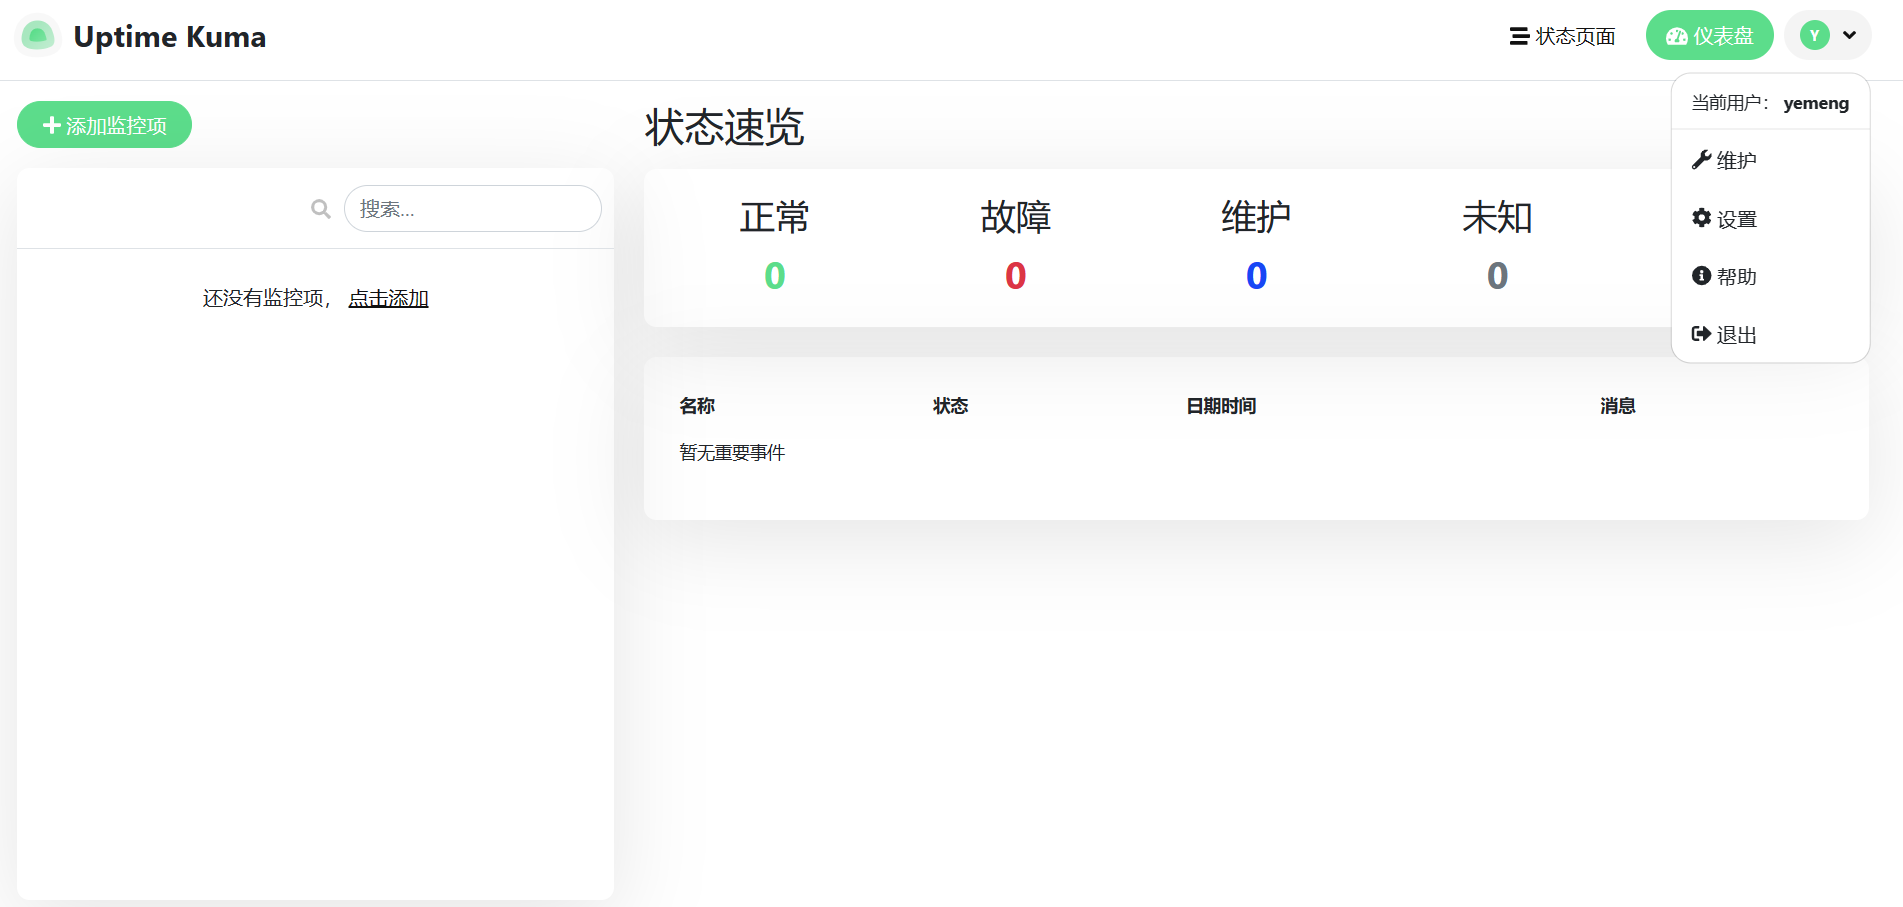Click the red 故障 count
This screenshot has height=907, width=1903.
tap(1015, 276)
